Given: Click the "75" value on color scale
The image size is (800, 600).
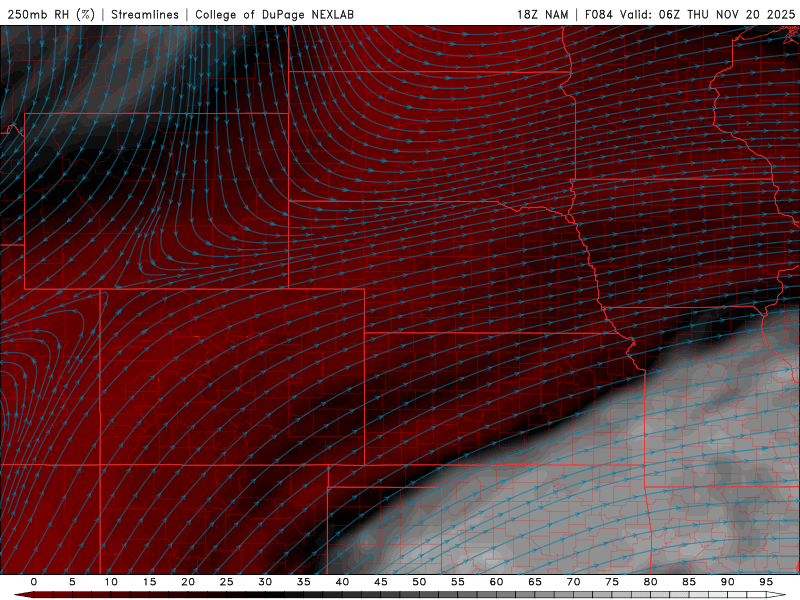Looking at the screenshot, I should point(612,582).
